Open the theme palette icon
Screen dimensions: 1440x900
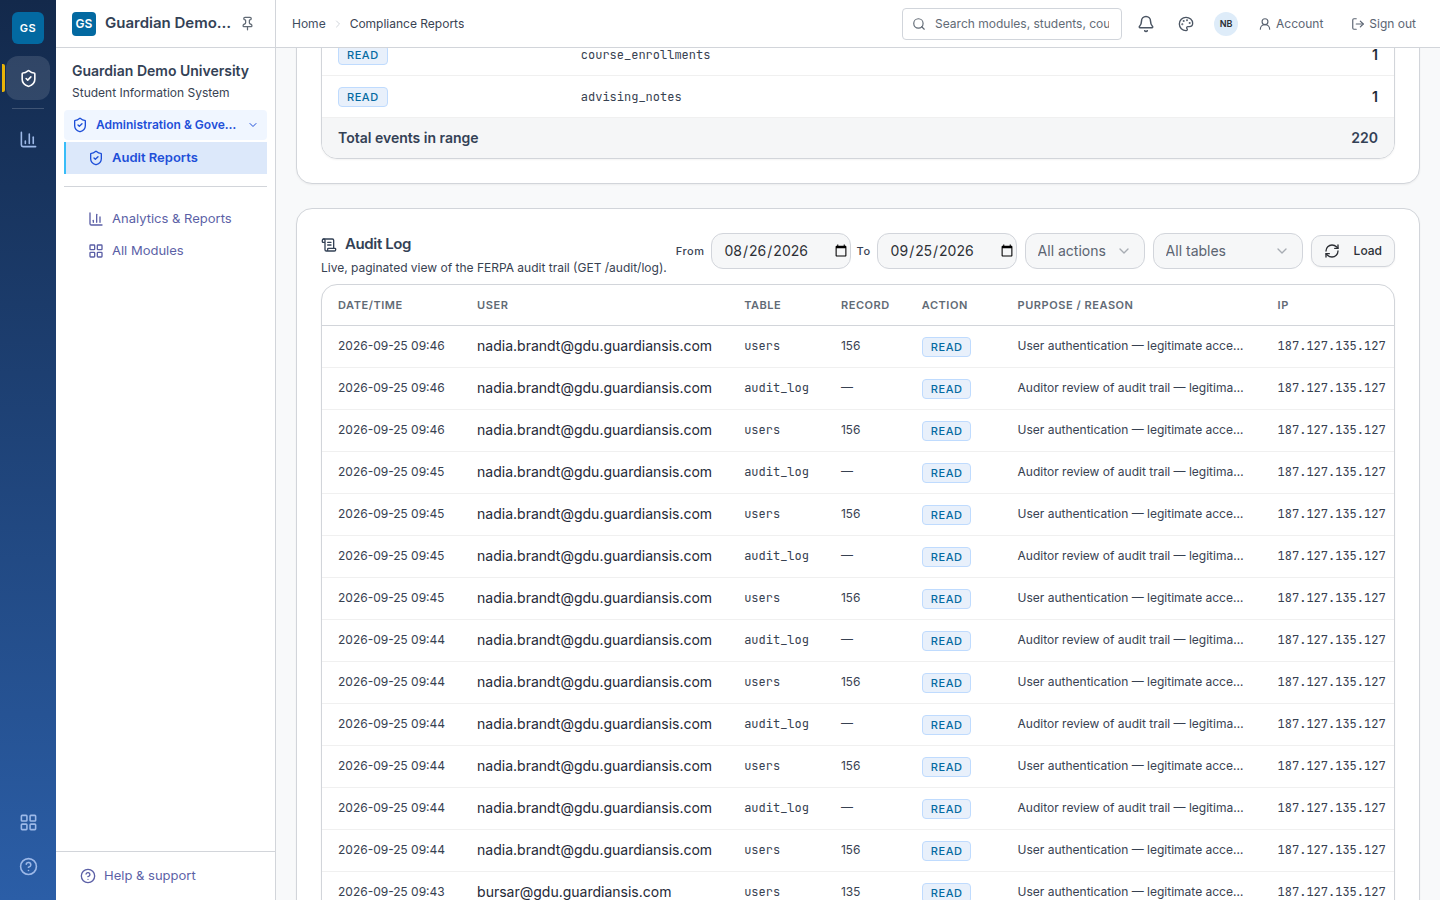pyautogui.click(x=1186, y=24)
